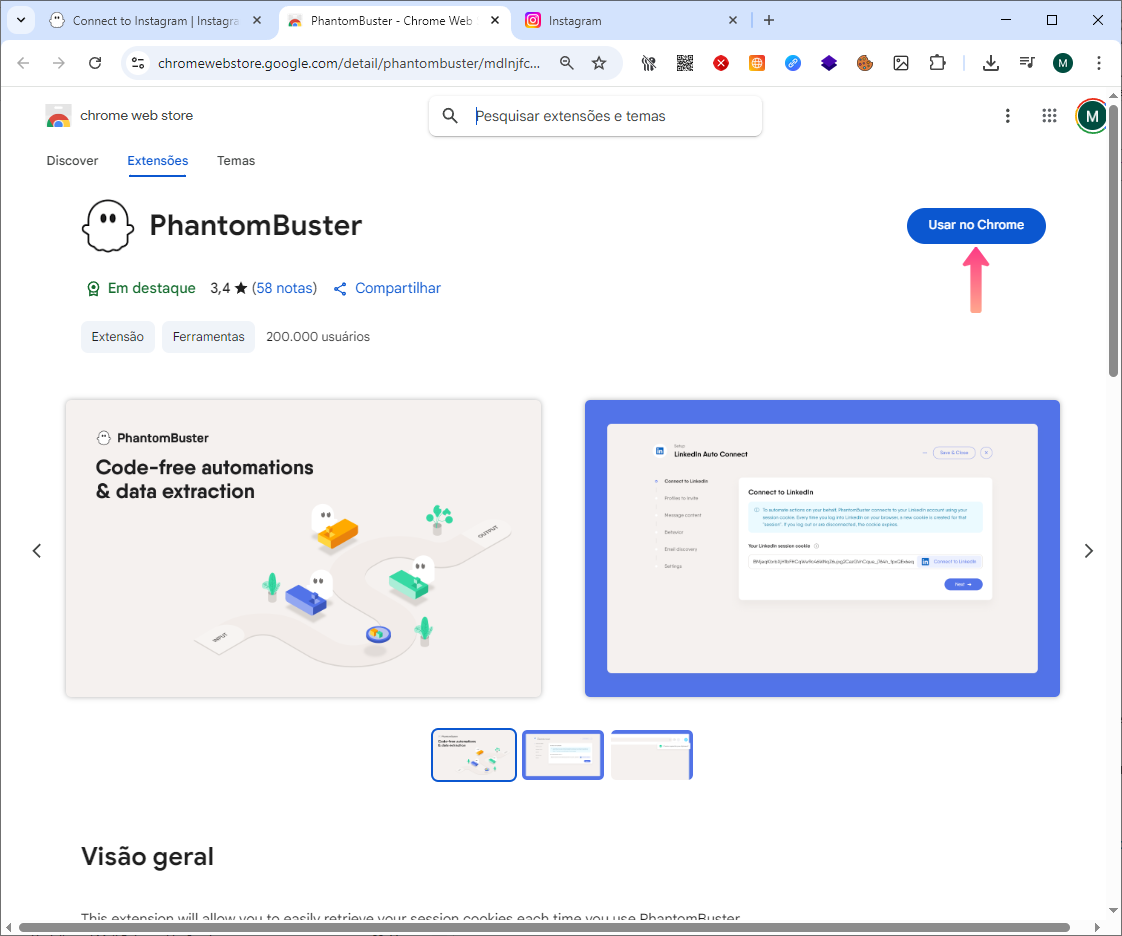The width and height of the screenshot is (1122, 936).
Task: Open the purple diamond extension icon
Action: [829, 63]
